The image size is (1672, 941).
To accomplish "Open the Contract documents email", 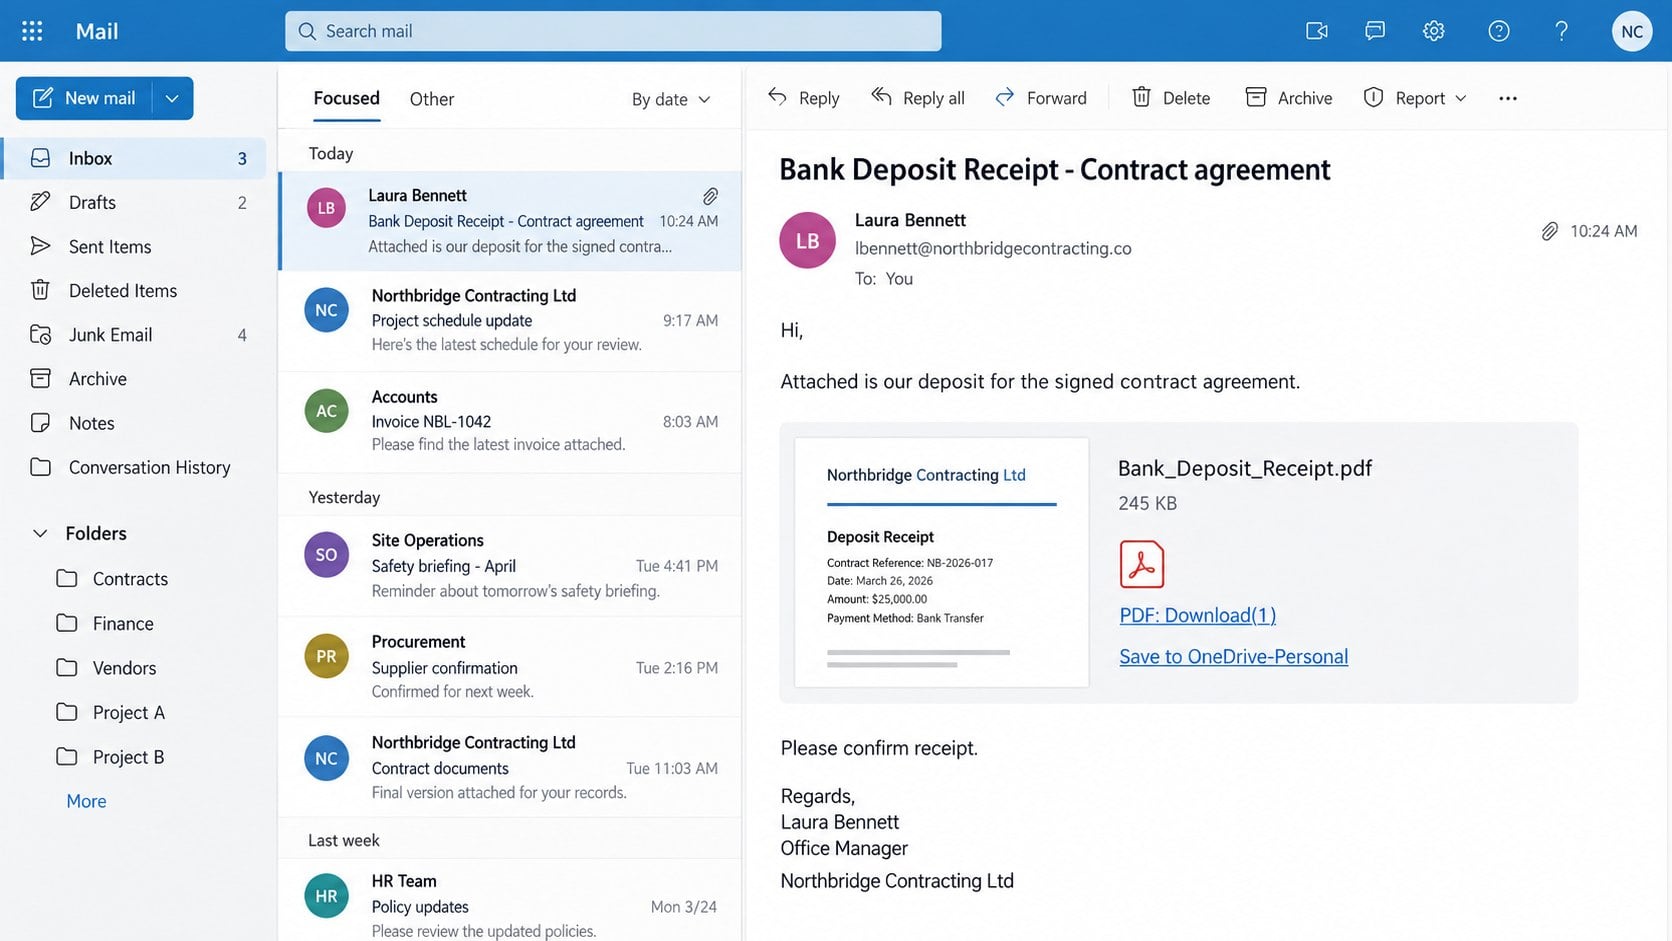I will tap(510, 768).
